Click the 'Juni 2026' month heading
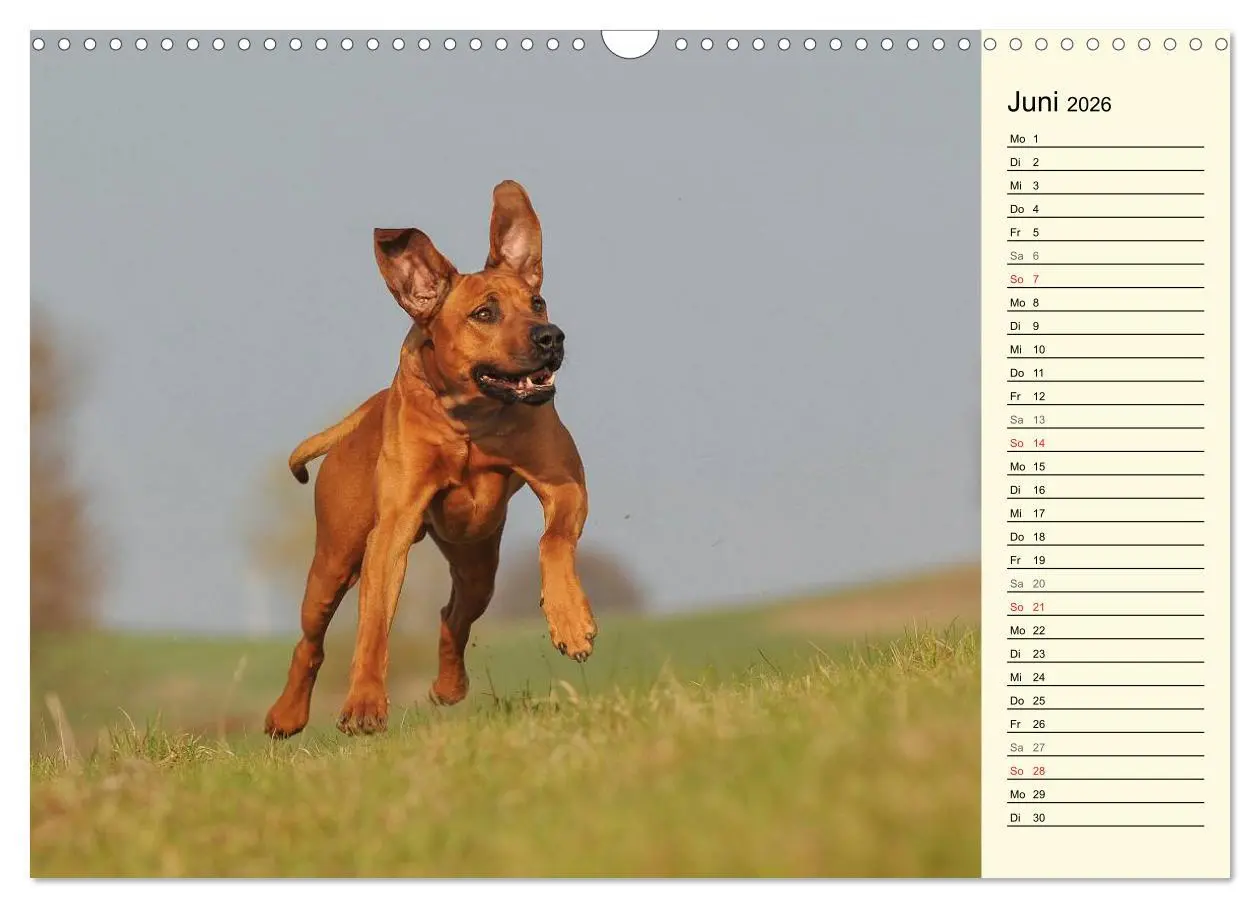 1059,103
